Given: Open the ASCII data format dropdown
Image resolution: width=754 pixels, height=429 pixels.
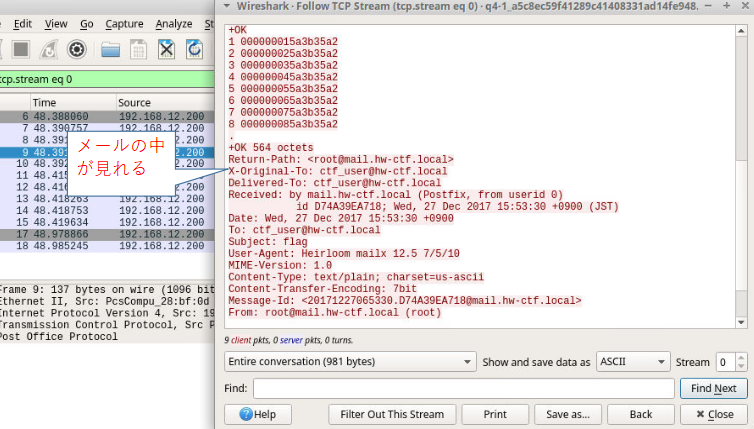Looking at the screenshot, I should click(x=633, y=362).
